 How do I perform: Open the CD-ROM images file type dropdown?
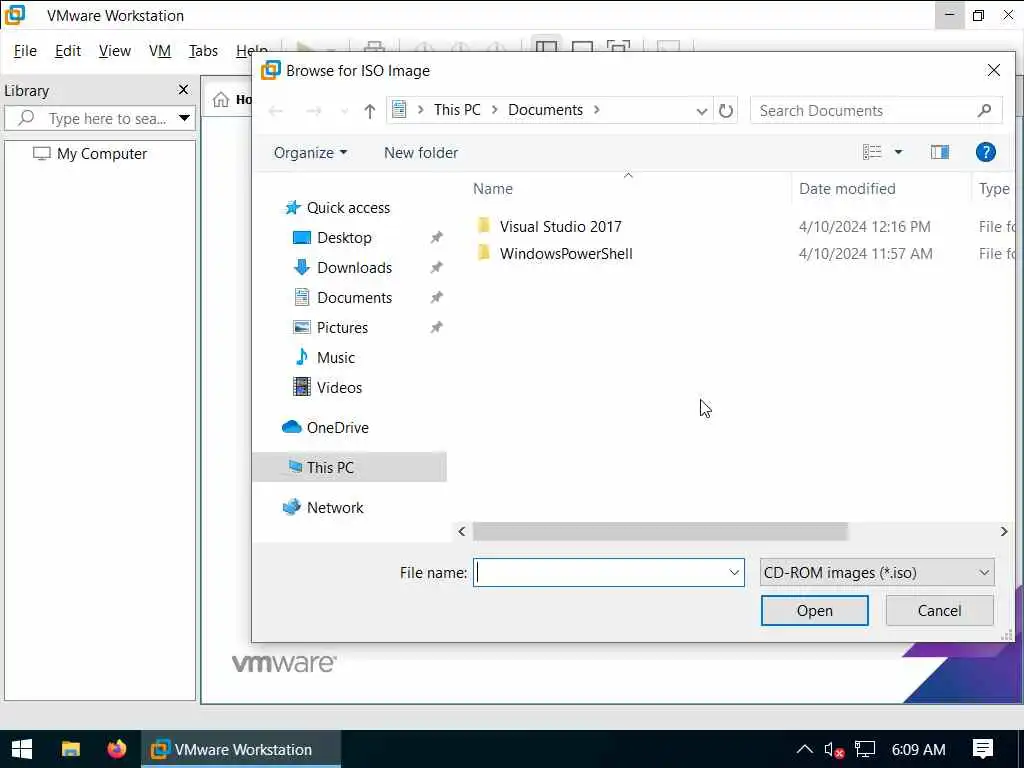tap(877, 573)
